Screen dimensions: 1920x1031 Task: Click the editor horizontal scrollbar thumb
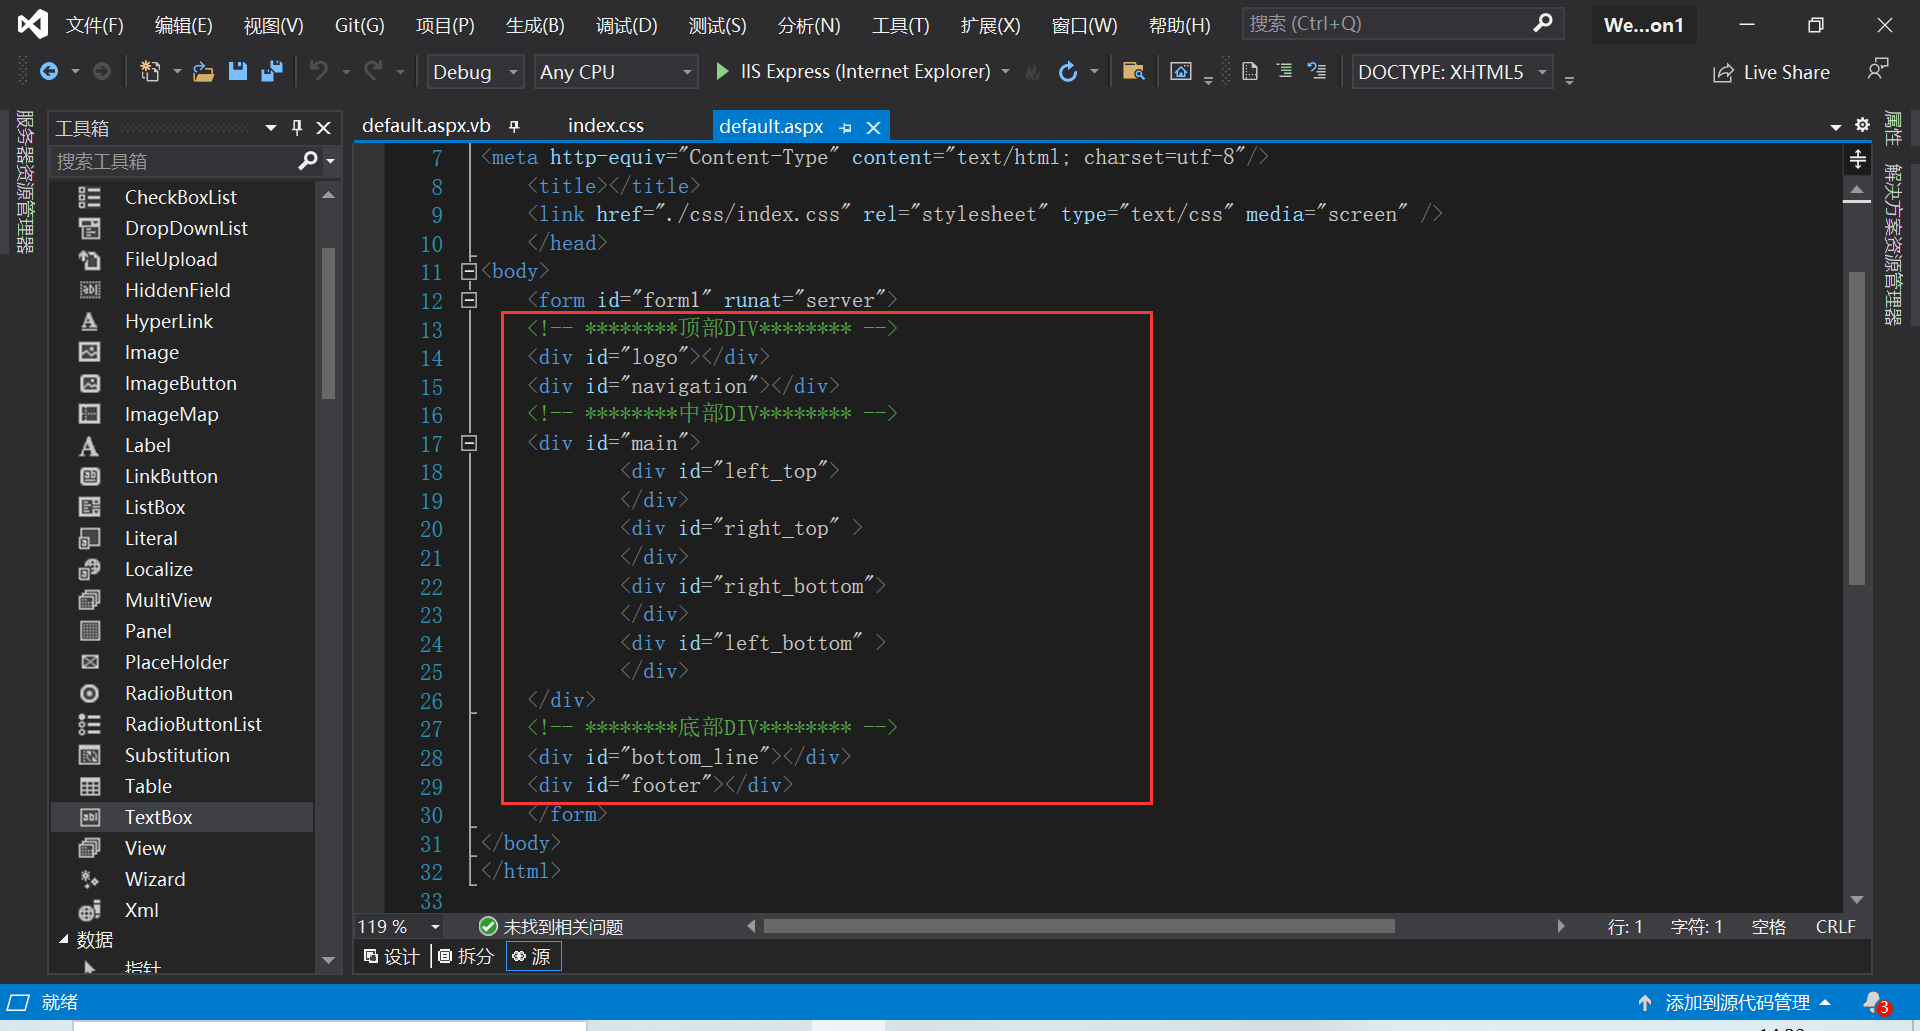tap(1078, 926)
